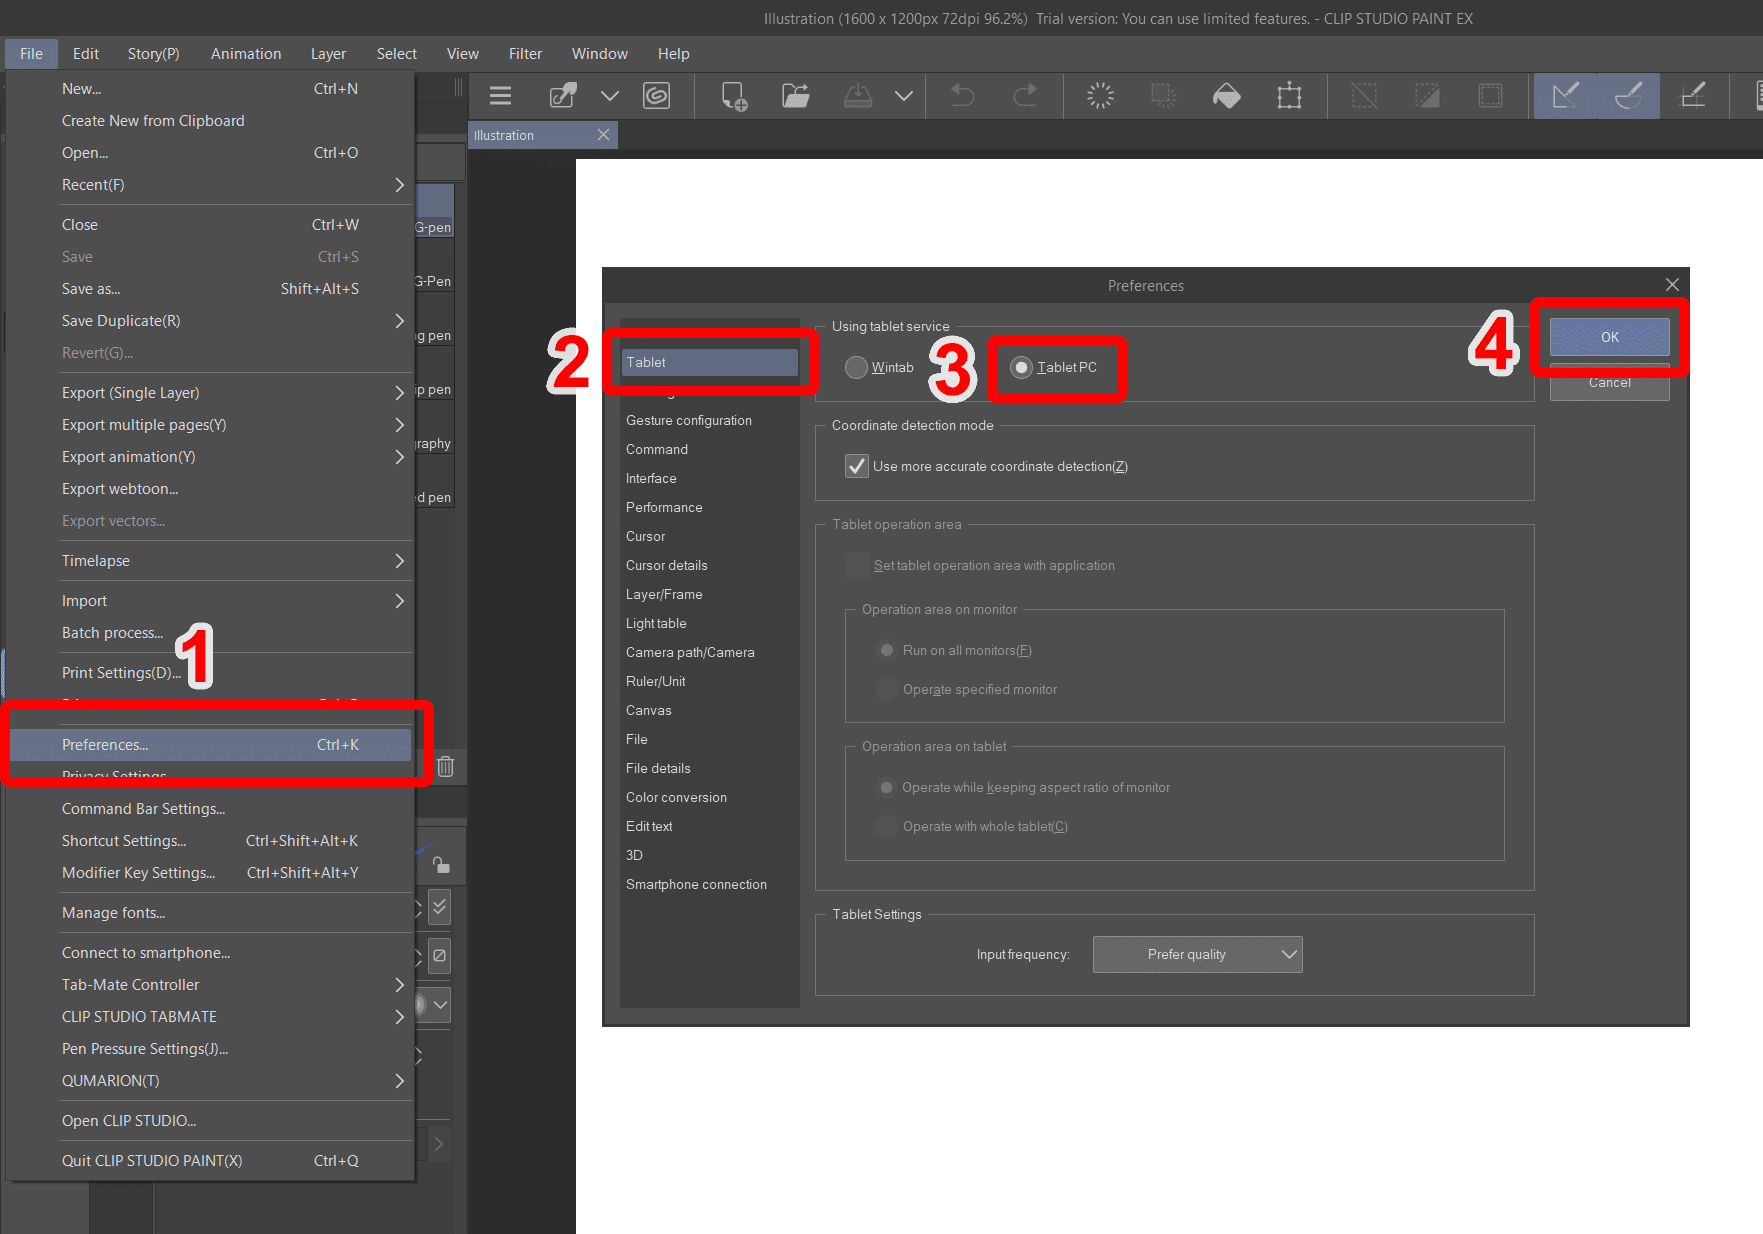Click the Scale/Rotate transform icon

click(1289, 96)
